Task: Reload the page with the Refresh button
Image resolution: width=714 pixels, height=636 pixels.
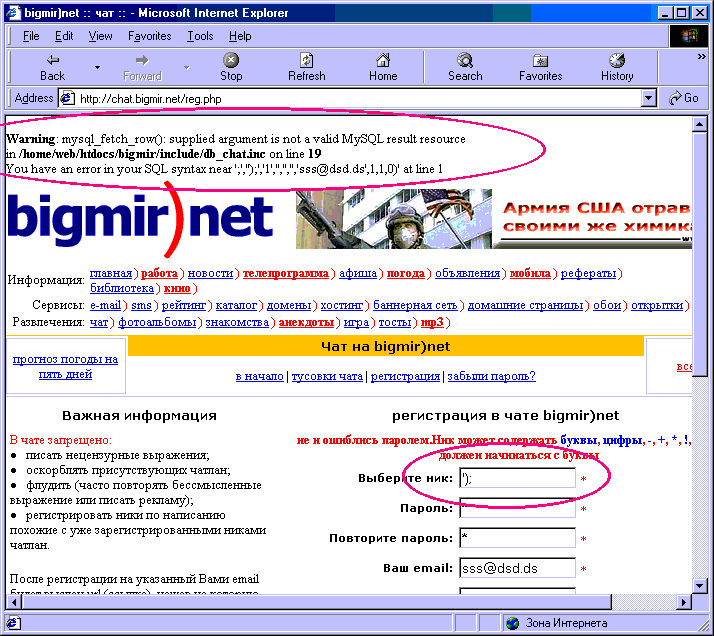Action: [306, 67]
